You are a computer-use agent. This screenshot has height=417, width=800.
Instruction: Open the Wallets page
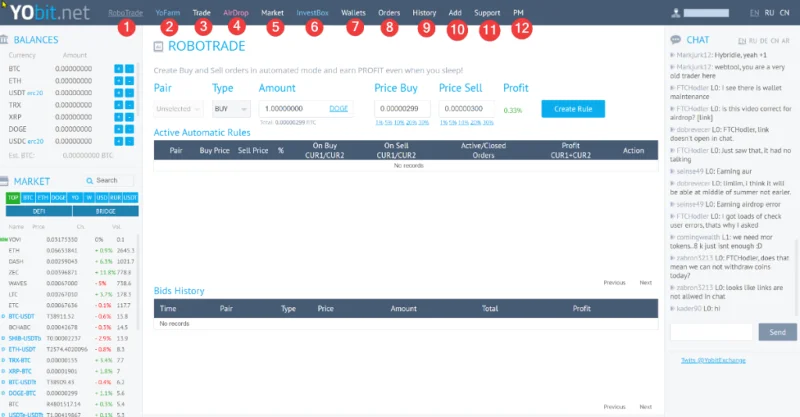[x=353, y=13]
